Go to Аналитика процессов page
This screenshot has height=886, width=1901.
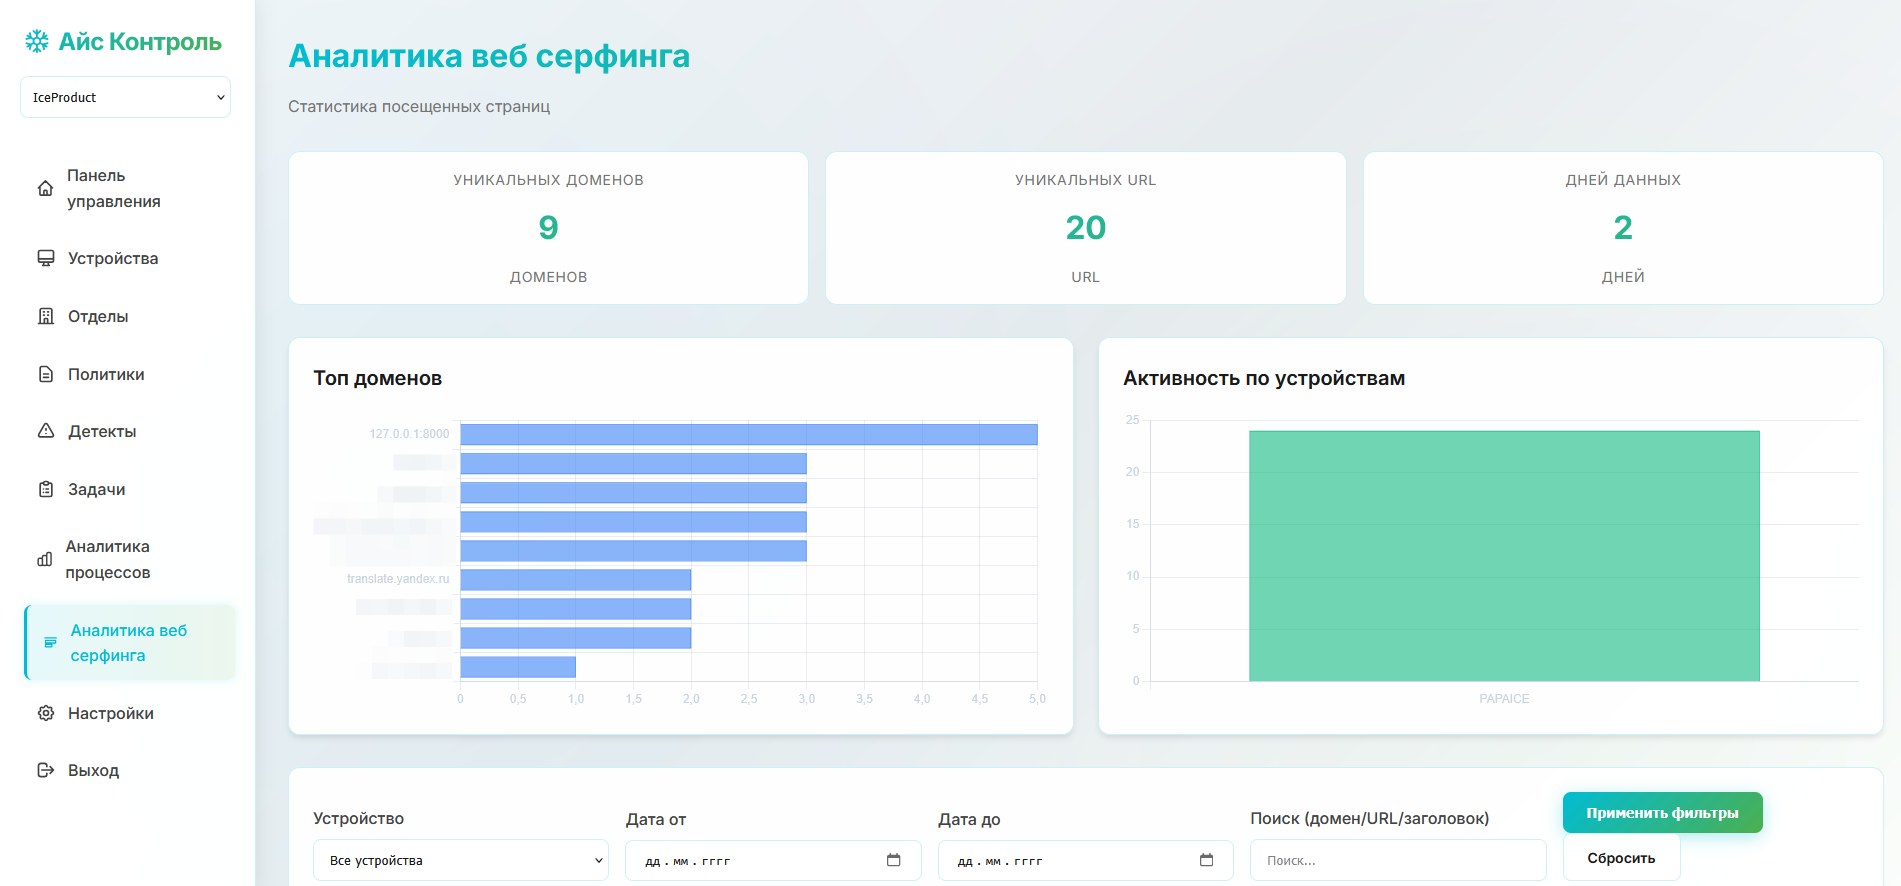point(107,559)
